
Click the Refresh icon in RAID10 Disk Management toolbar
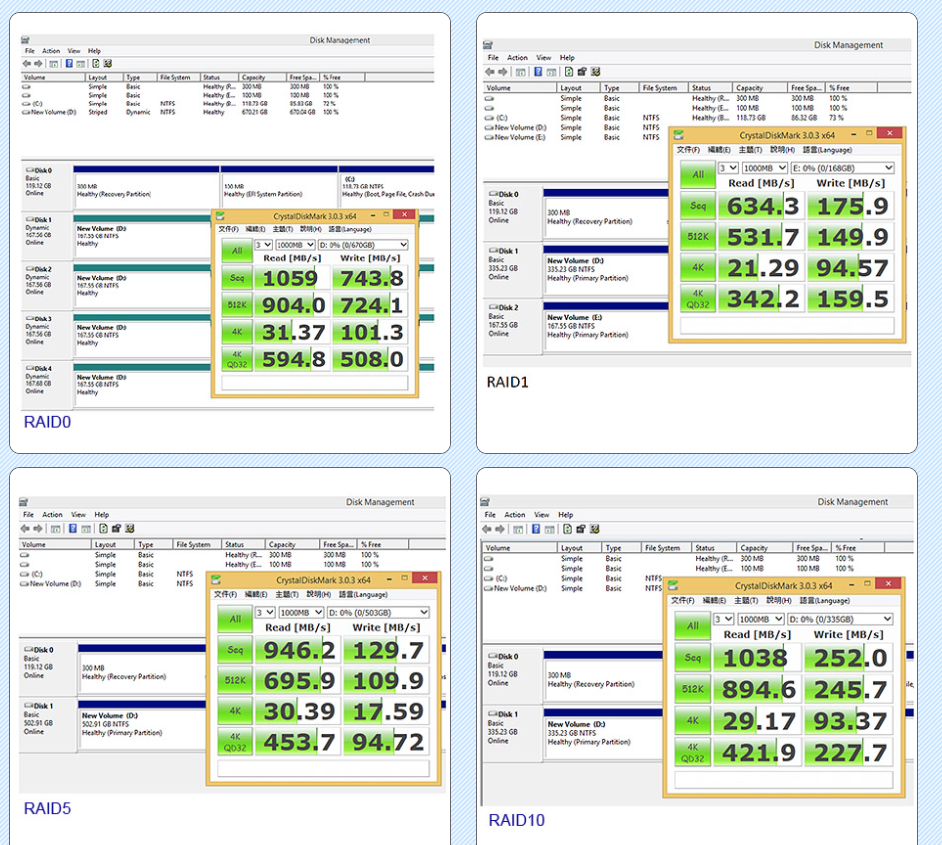point(565,528)
